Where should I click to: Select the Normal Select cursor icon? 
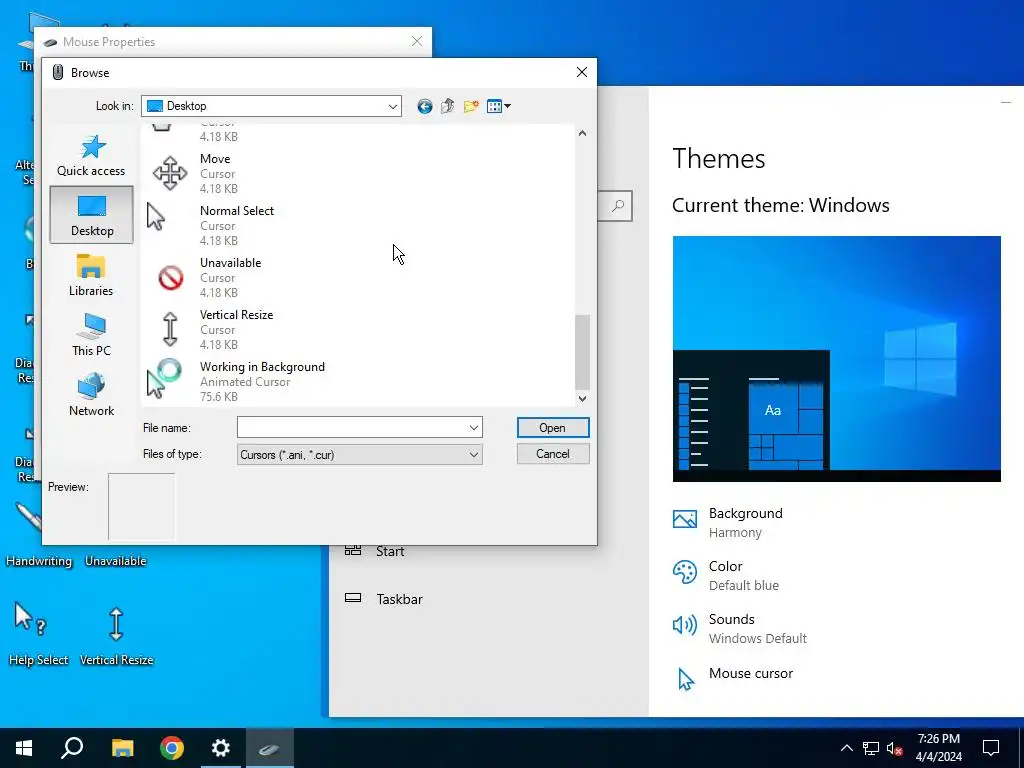[157, 217]
